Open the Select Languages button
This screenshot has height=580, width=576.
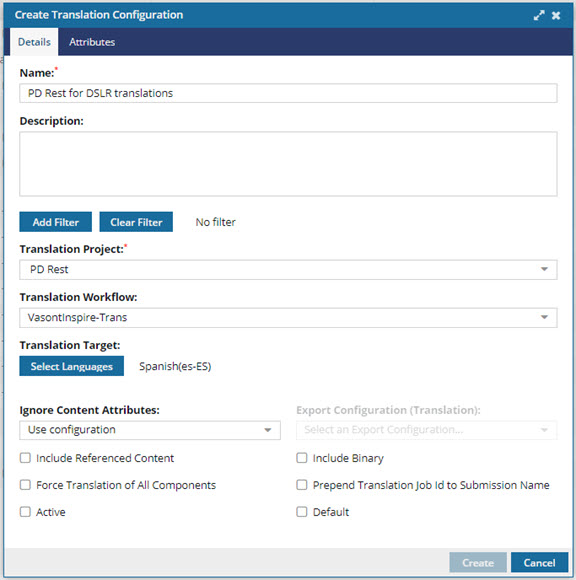click(72, 366)
